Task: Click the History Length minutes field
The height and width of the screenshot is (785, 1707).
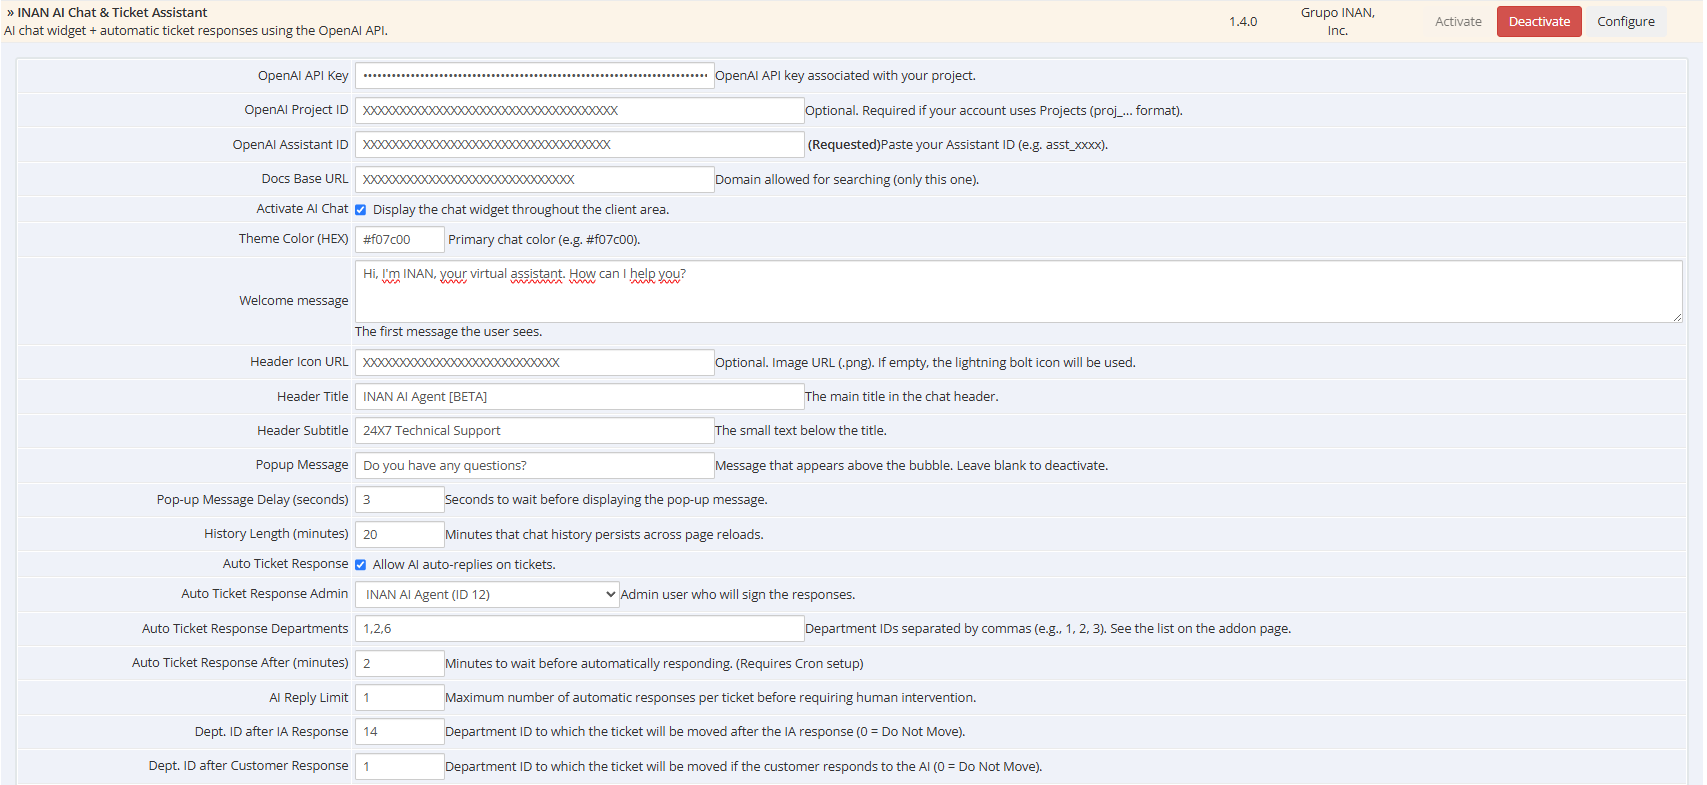Action: [x=399, y=535]
